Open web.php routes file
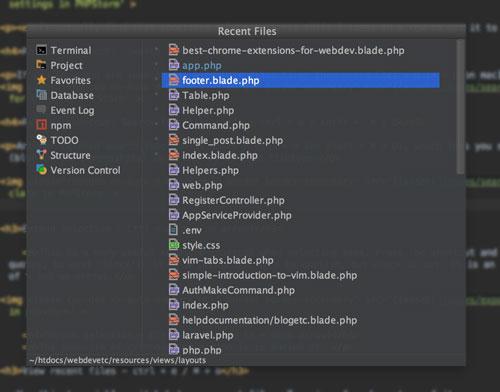Image resolution: width=500 pixels, height=392 pixels. point(202,185)
